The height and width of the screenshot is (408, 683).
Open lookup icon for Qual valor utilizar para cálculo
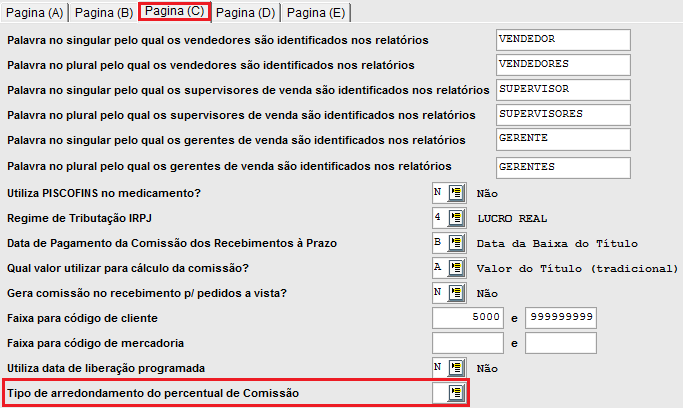coord(456,268)
